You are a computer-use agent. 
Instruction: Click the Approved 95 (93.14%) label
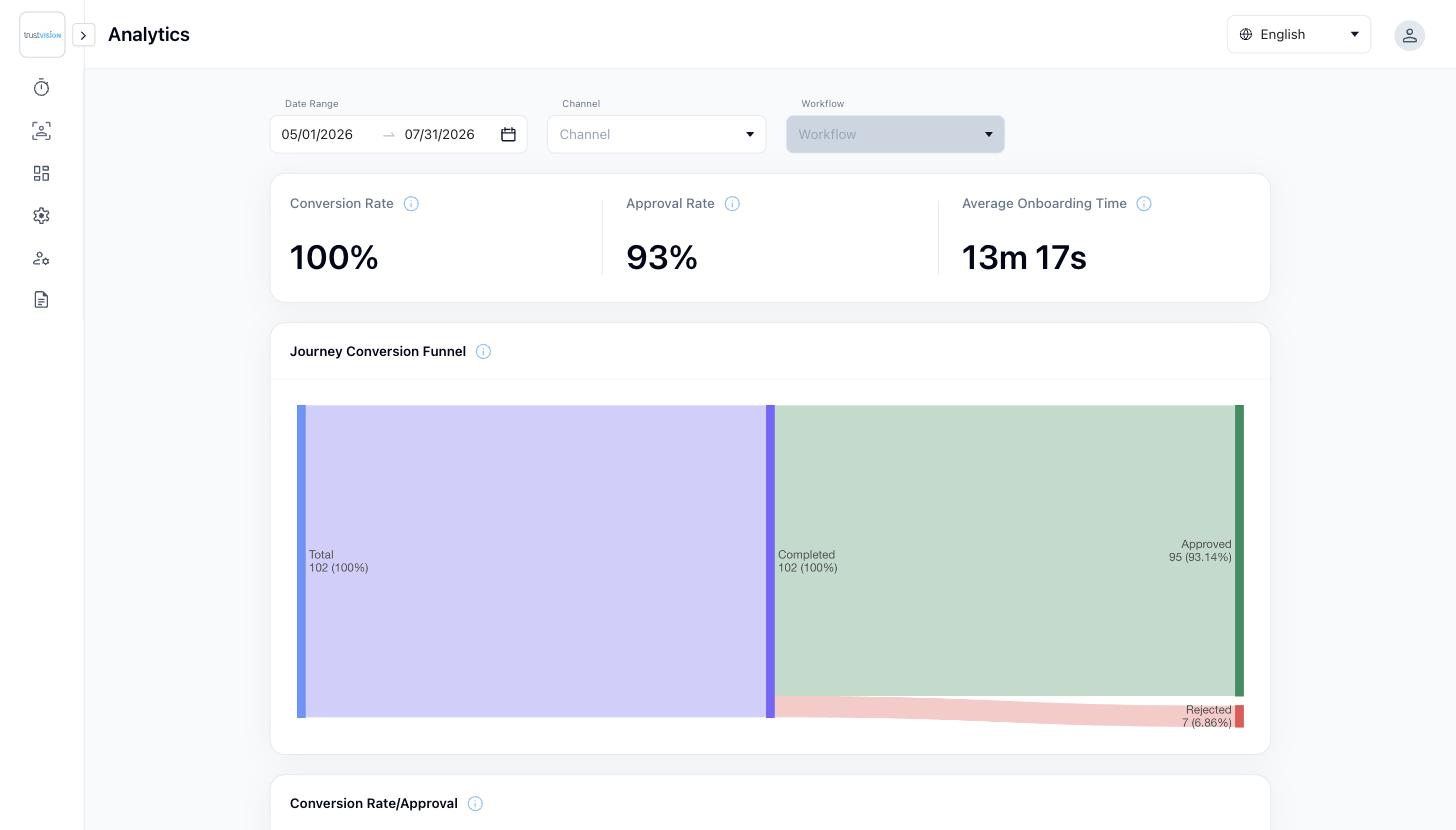click(x=1200, y=551)
